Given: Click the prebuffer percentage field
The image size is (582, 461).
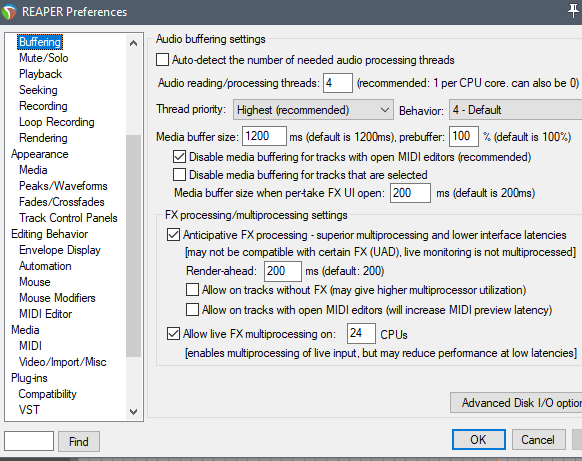Looking at the screenshot, I should click(464, 136).
